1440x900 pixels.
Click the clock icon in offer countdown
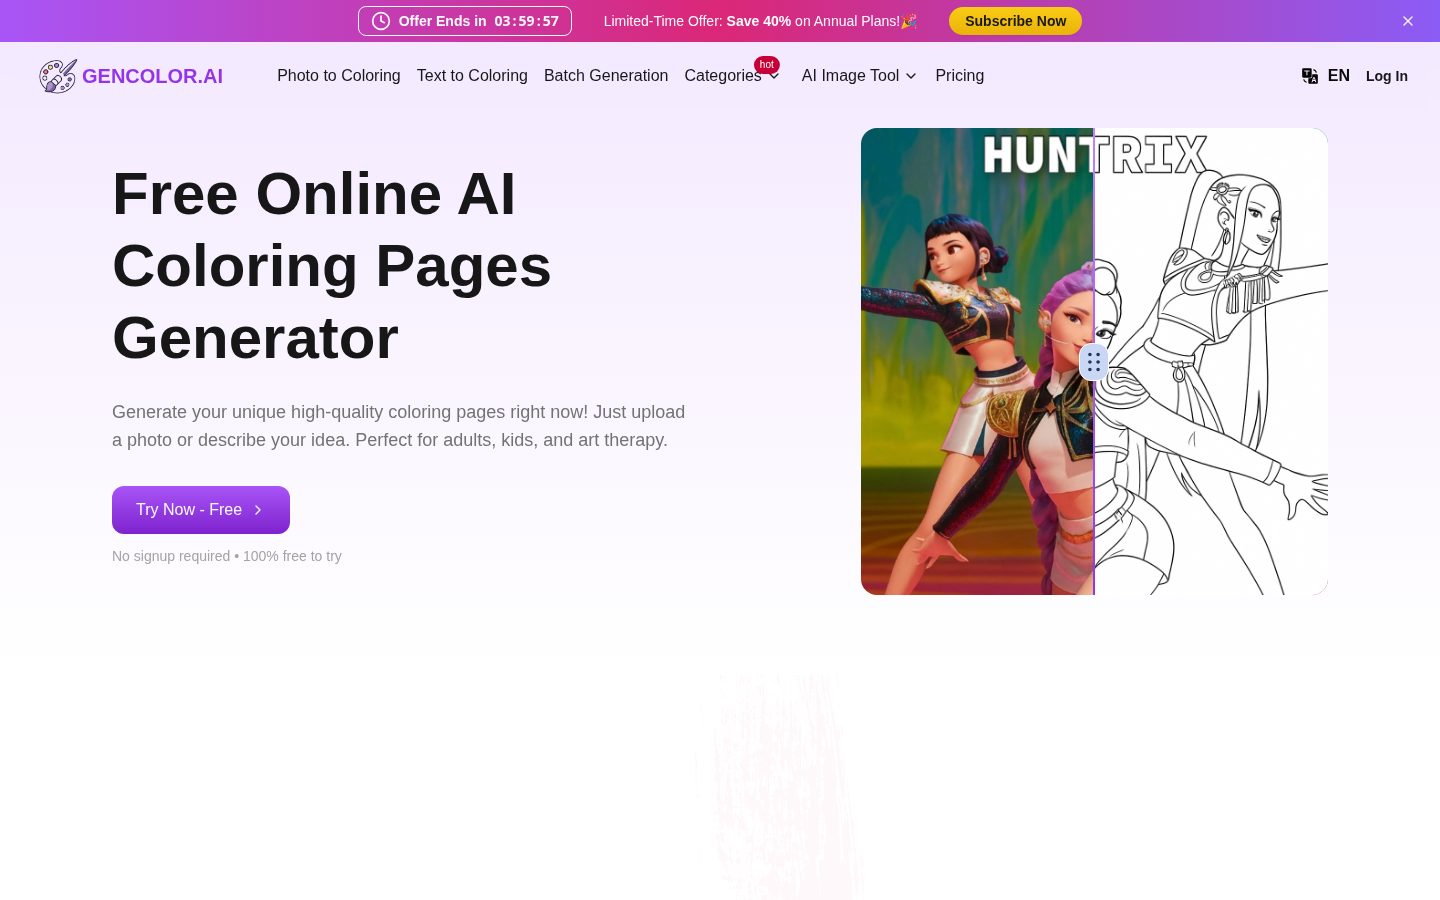[381, 21]
